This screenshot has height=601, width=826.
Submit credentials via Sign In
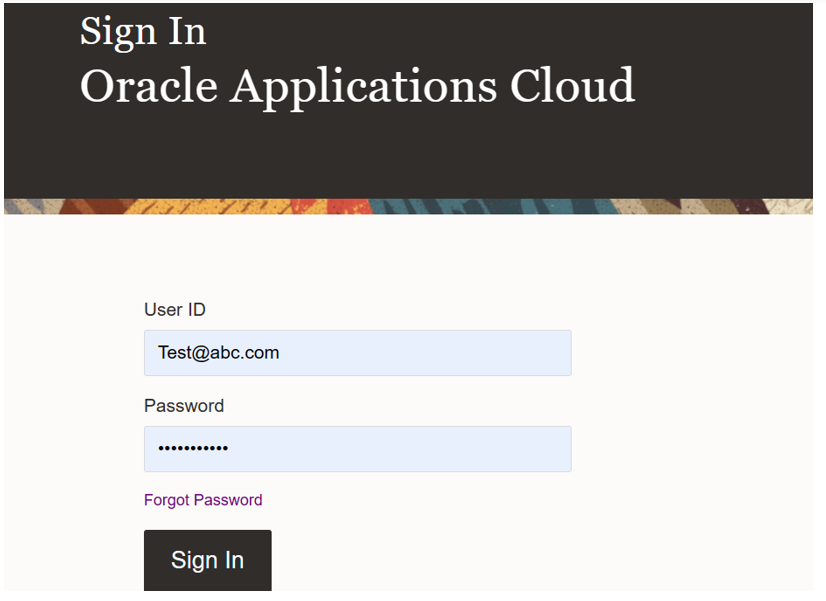(x=207, y=560)
